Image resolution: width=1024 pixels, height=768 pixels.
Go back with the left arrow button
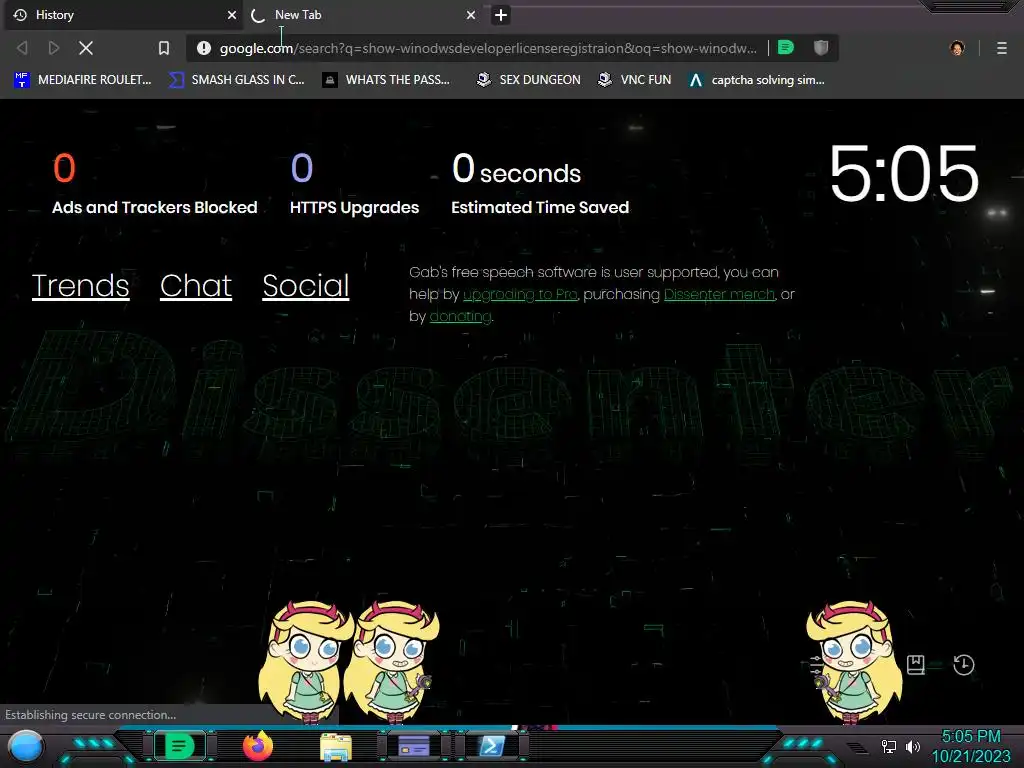(22, 48)
